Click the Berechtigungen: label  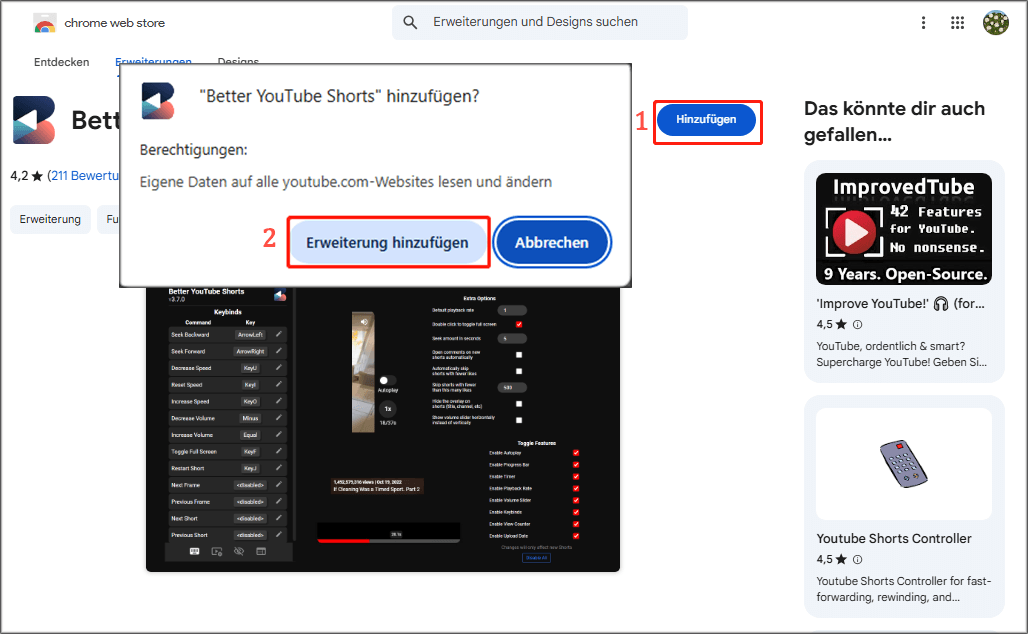[x=193, y=150]
